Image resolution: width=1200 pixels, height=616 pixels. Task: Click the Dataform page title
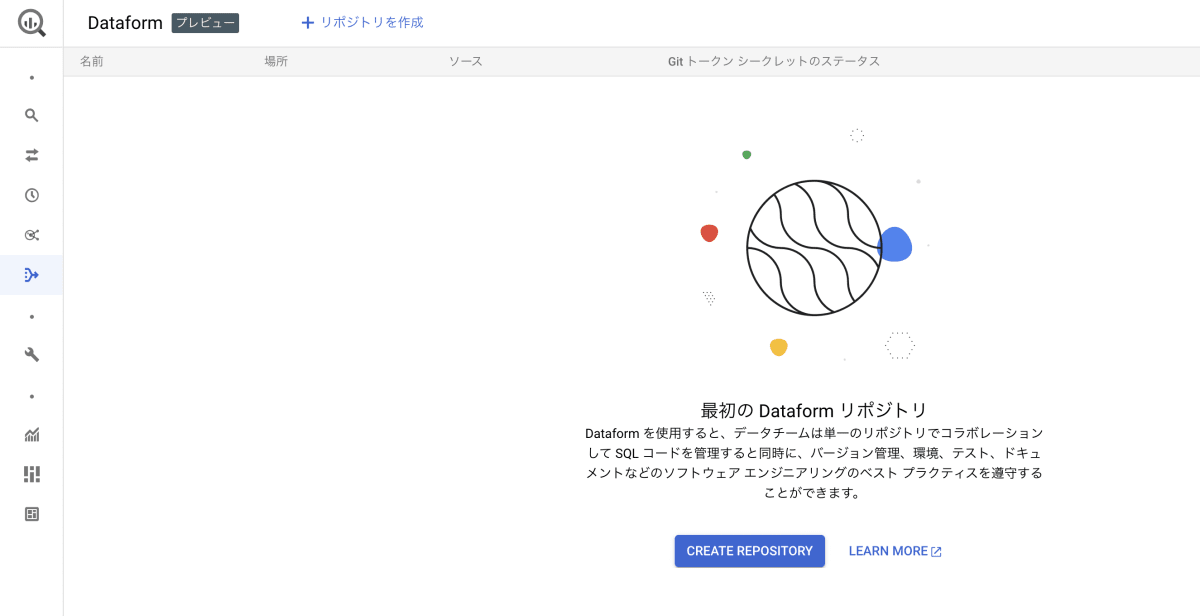tap(125, 23)
